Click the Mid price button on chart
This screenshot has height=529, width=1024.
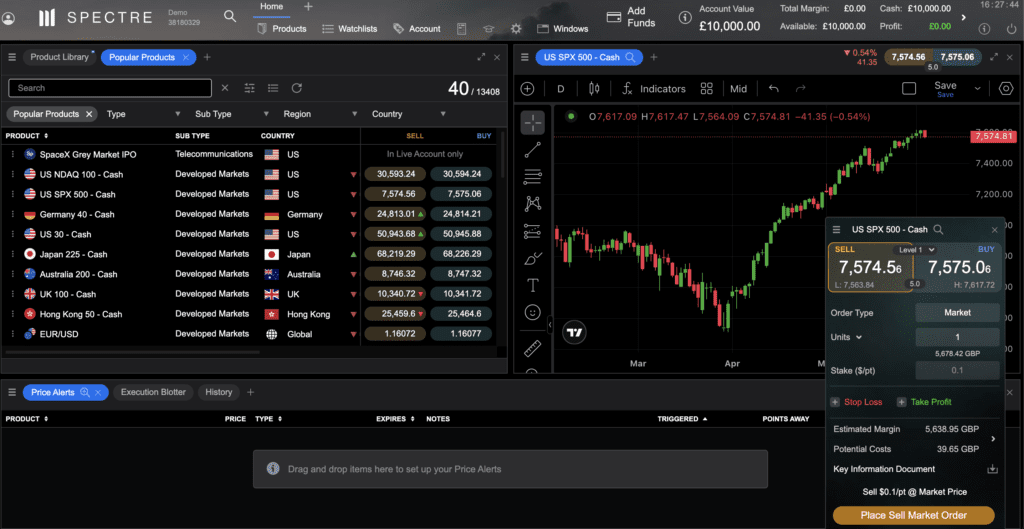[x=739, y=89]
